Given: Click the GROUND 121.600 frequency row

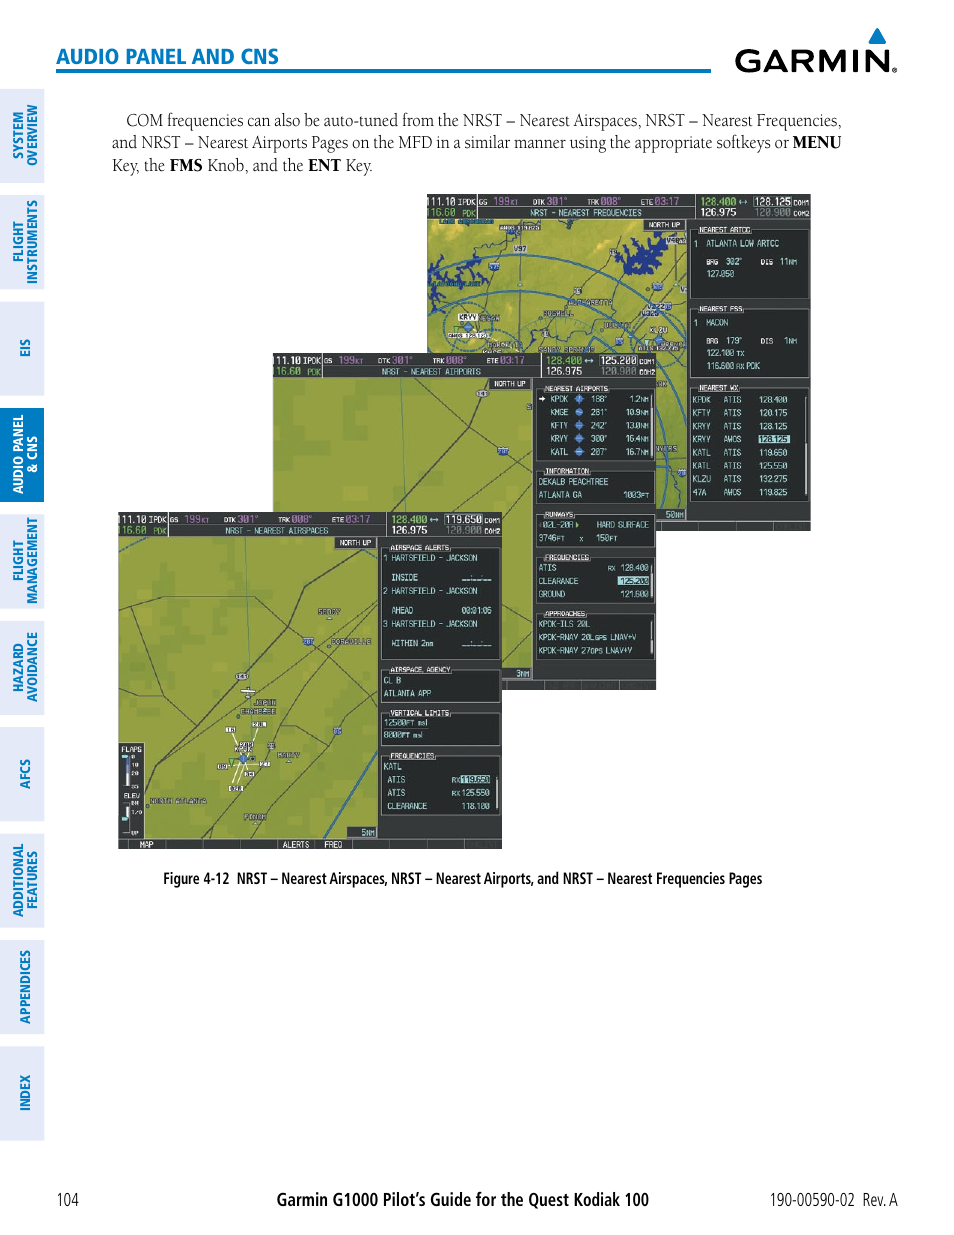Looking at the screenshot, I should pos(593,594).
